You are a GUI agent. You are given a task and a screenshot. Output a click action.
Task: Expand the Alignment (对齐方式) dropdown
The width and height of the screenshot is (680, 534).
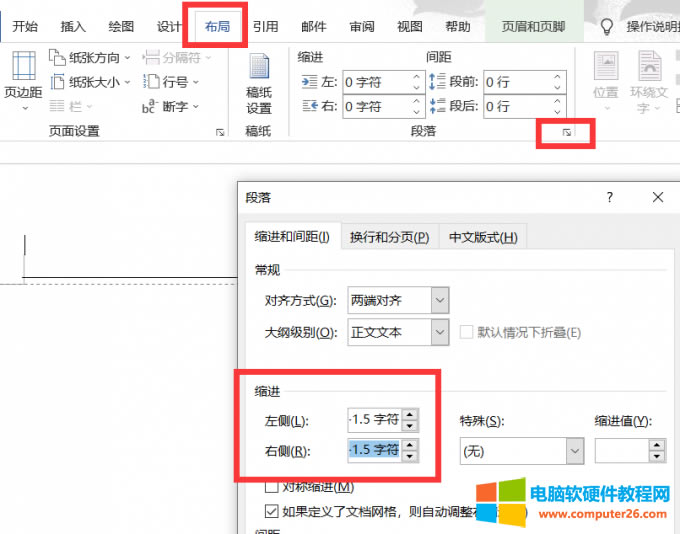[440, 299]
